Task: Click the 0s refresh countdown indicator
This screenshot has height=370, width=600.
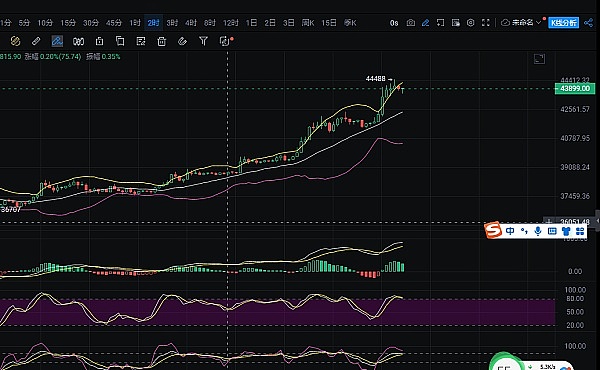Action: (x=394, y=23)
